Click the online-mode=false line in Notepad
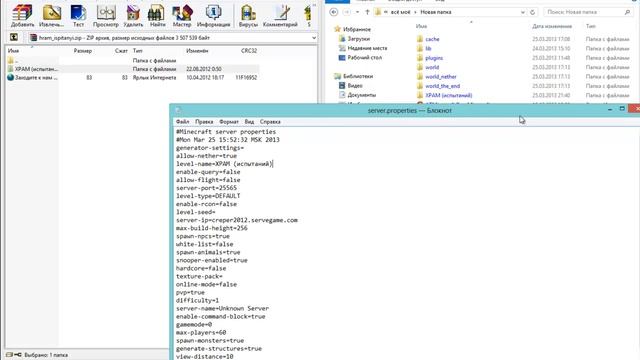Viewport: 640px width, 360px height. (206, 284)
